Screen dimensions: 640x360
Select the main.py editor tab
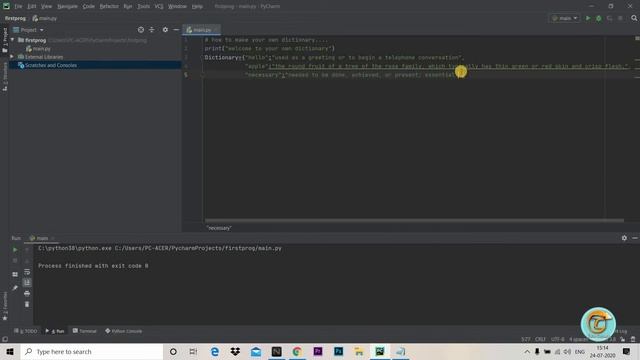pos(202,30)
